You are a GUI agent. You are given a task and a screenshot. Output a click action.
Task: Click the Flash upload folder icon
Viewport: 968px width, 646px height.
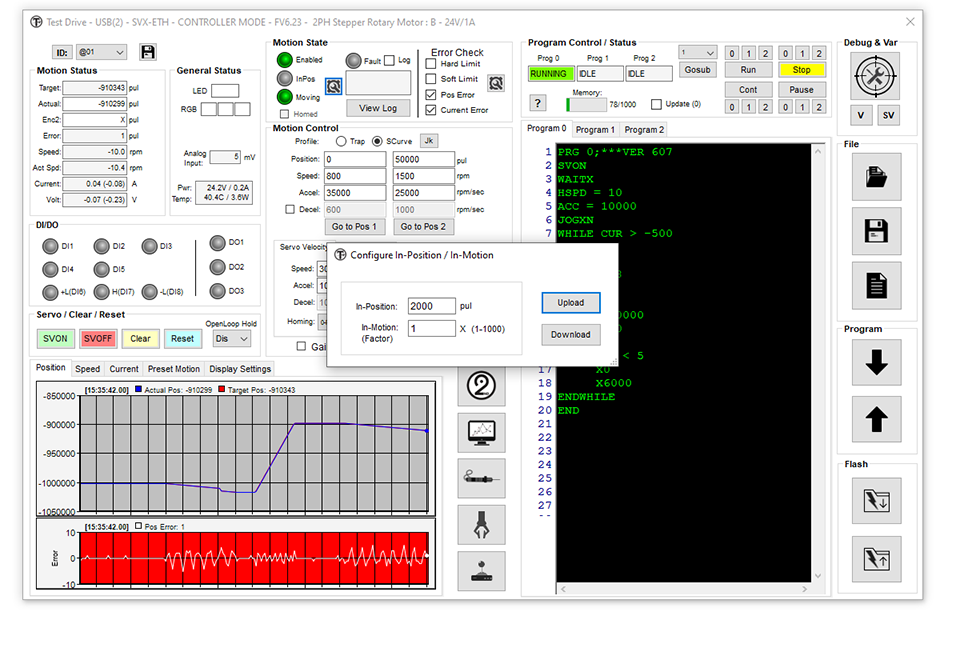pyautogui.click(x=876, y=560)
